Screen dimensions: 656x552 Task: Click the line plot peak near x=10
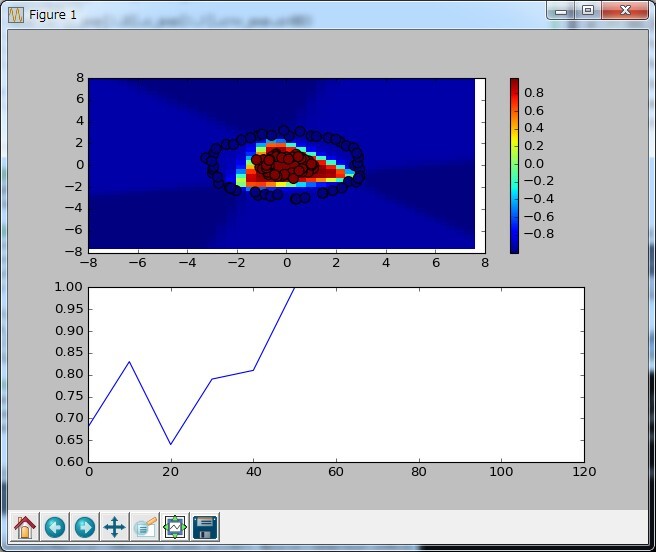(129, 362)
